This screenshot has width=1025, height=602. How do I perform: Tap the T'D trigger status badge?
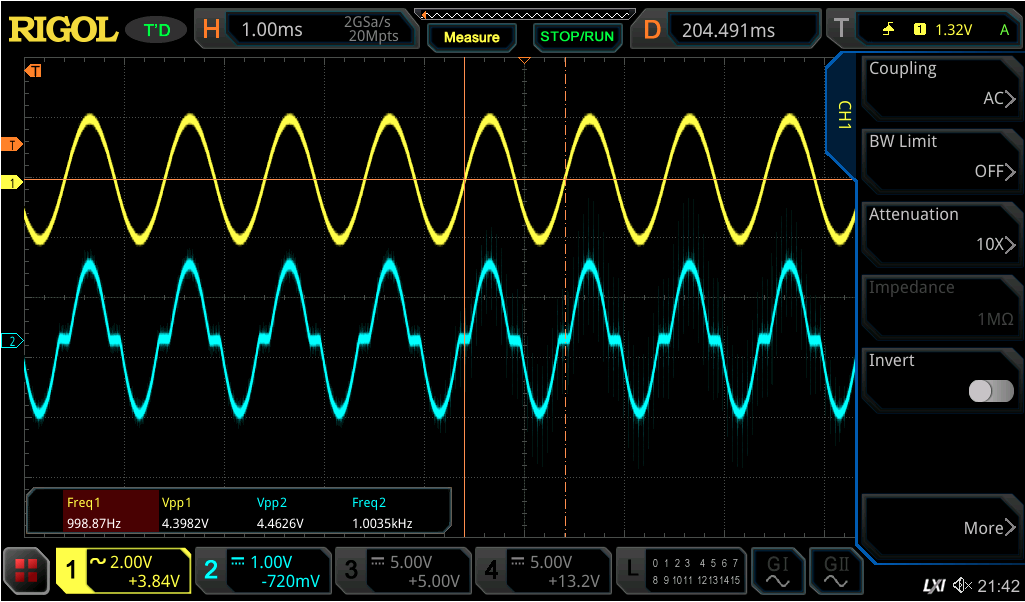click(157, 30)
